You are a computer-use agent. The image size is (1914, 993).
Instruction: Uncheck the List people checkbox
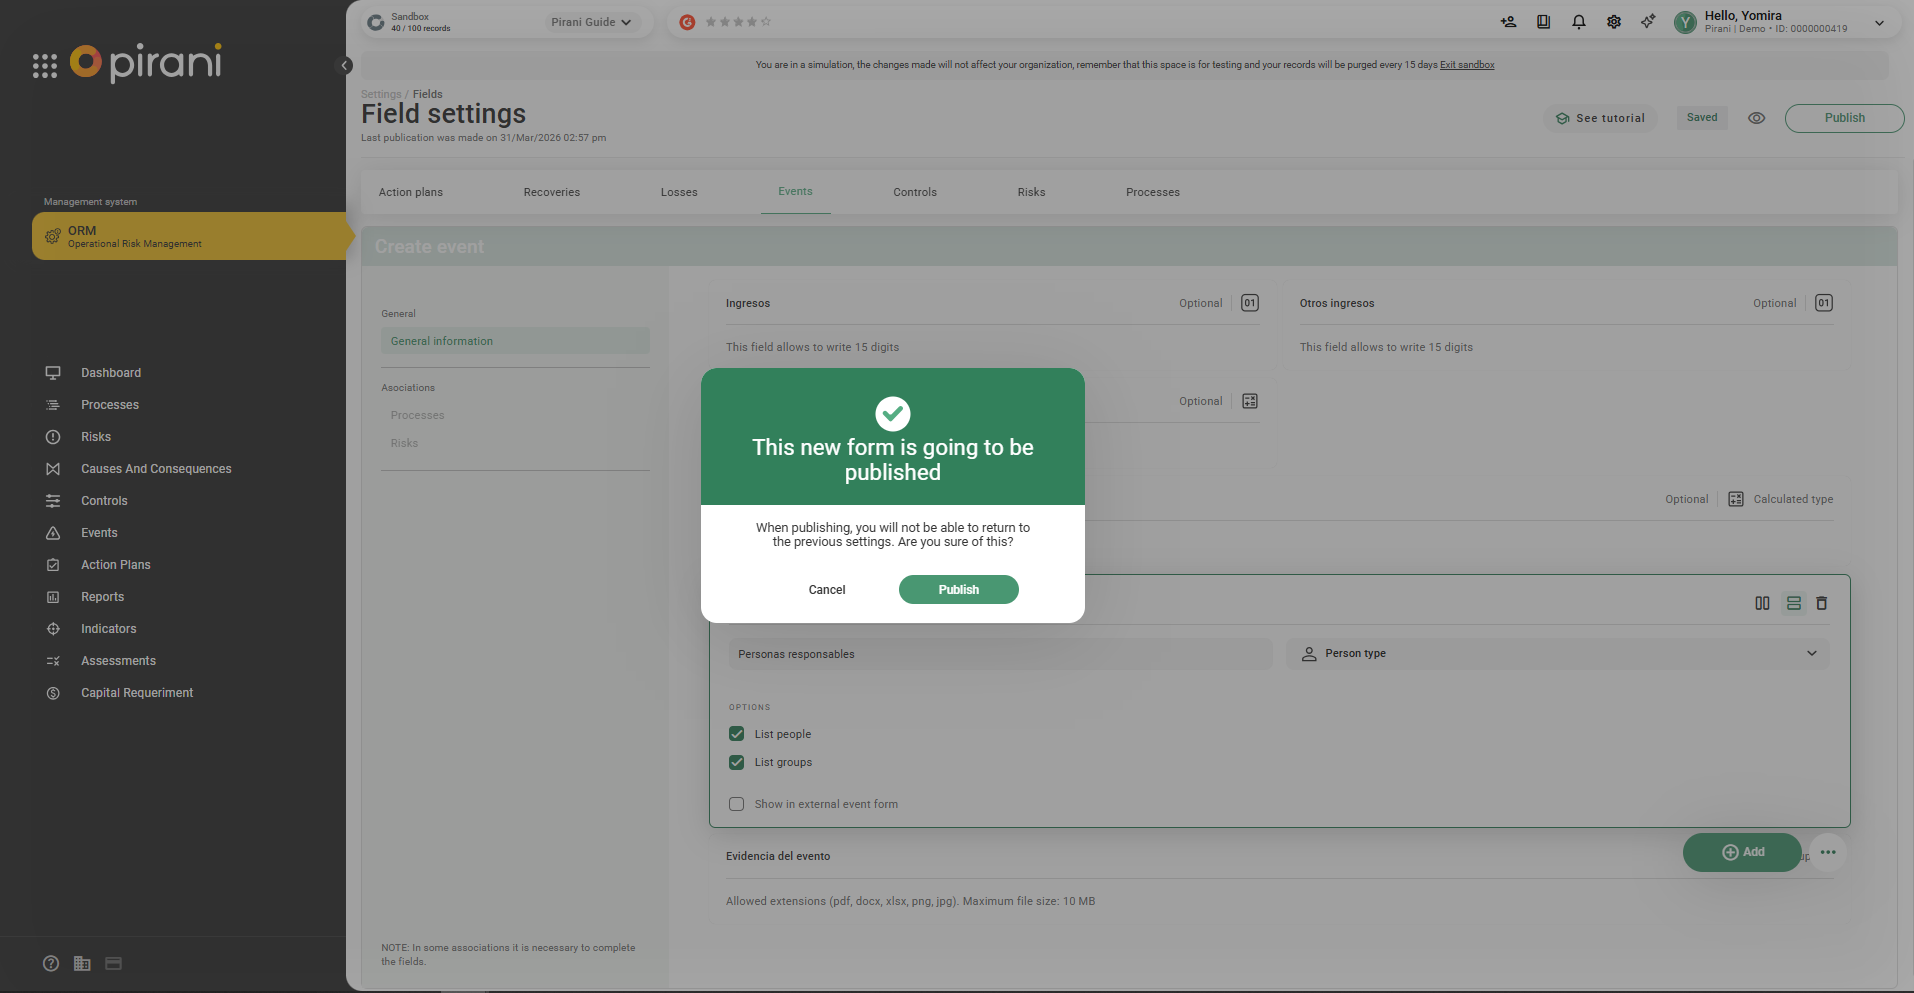(x=737, y=734)
